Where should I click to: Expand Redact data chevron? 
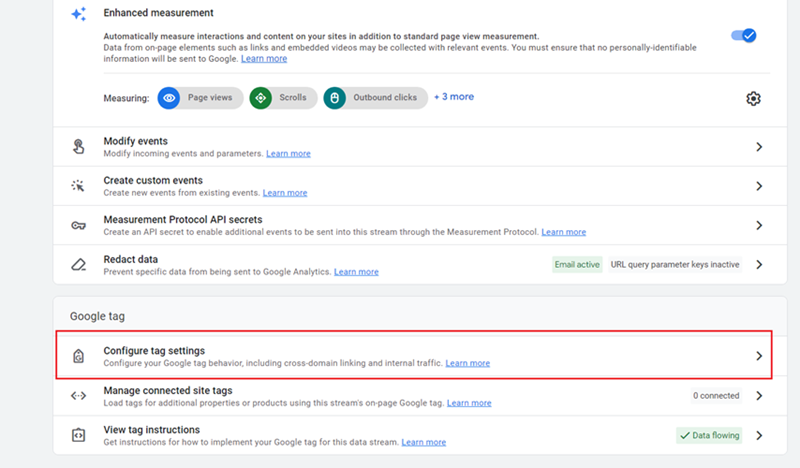point(759,265)
